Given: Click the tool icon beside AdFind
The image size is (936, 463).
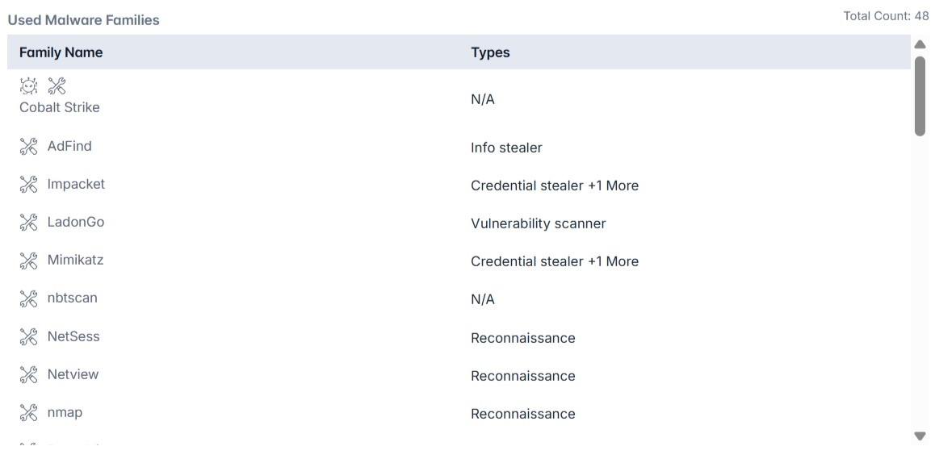Looking at the screenshot, I should click(x=28, y=147).
